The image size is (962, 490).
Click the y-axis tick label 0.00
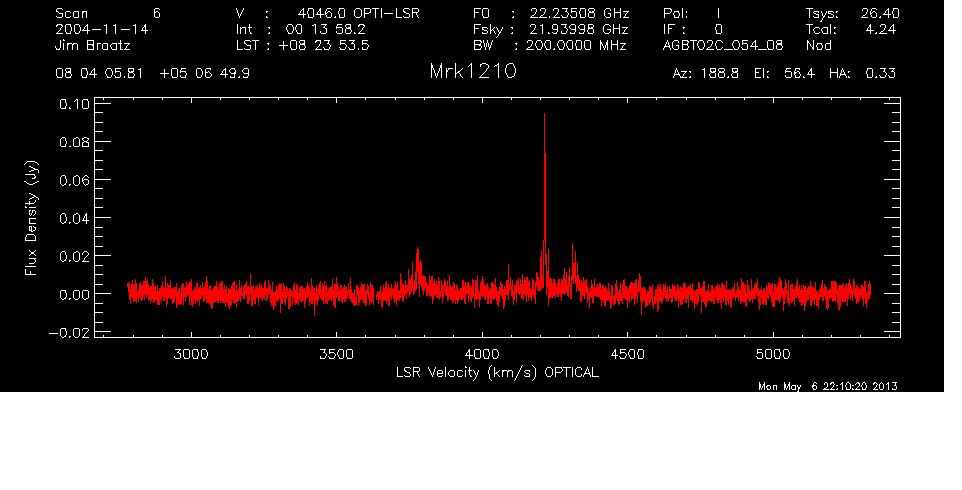pos(74,294)
